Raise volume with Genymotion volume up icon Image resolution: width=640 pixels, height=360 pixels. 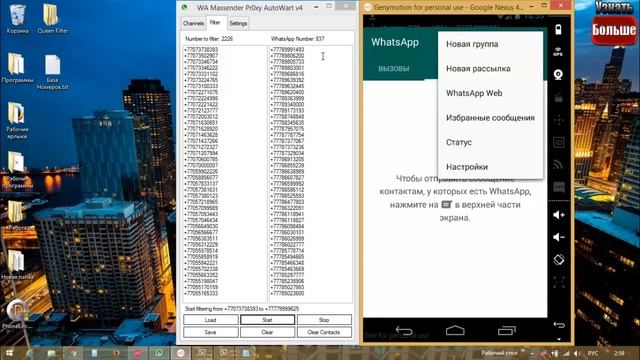[x=558, y=215]
